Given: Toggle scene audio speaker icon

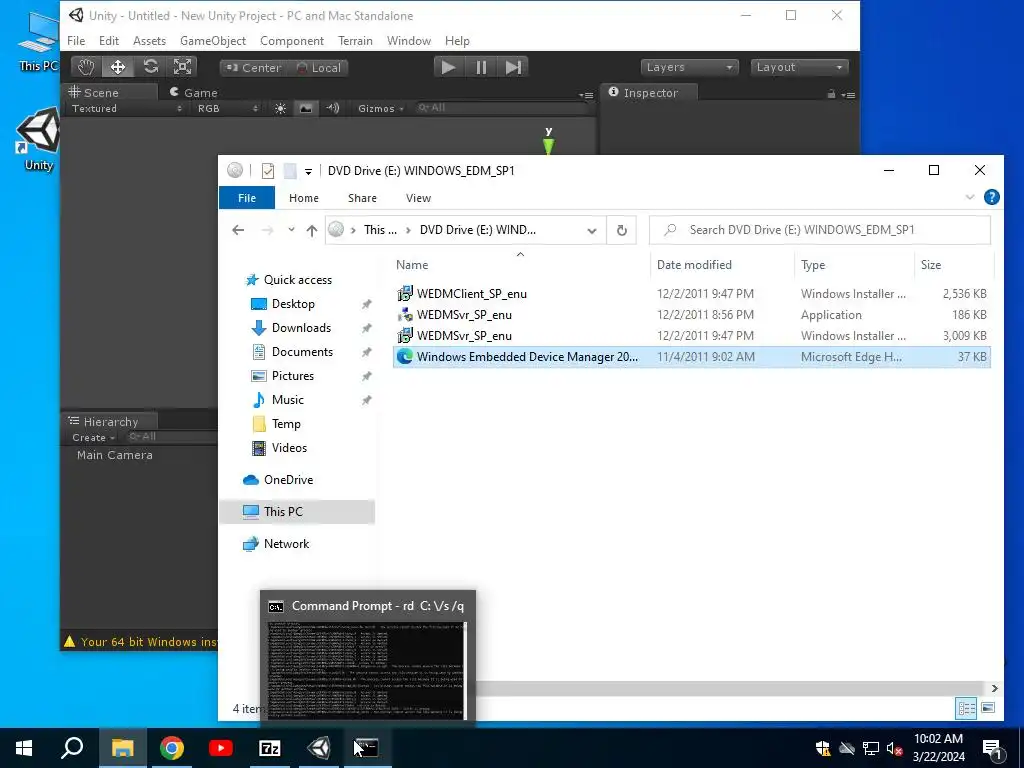Looking at the screenshot, I should [x=332, y=108].
